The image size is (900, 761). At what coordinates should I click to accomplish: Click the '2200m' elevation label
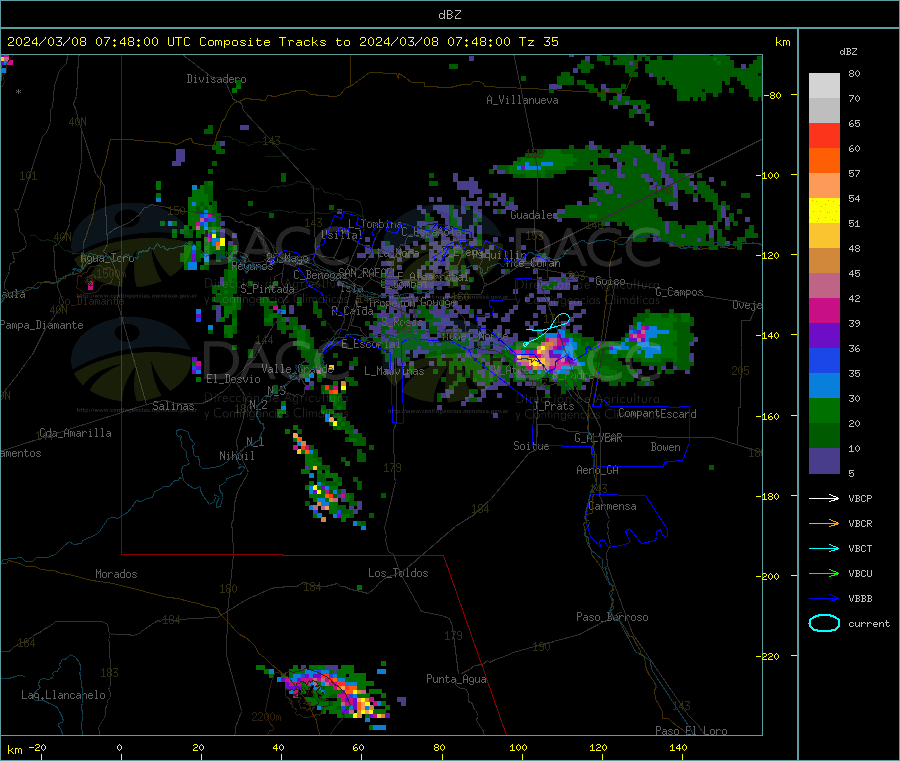266,717
